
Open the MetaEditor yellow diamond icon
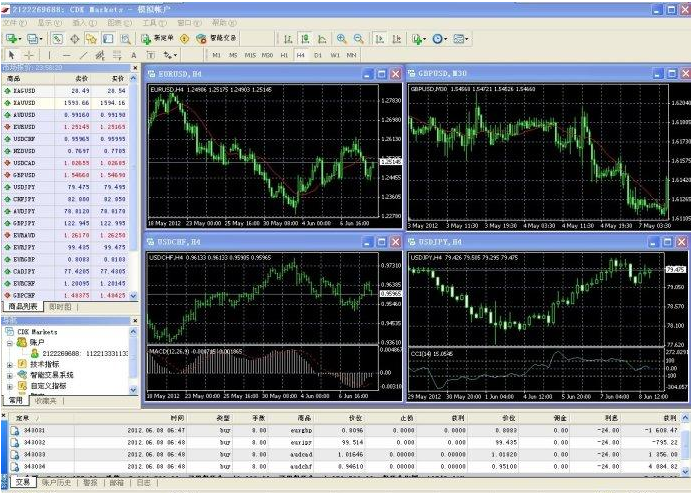(x=184, y=39)
